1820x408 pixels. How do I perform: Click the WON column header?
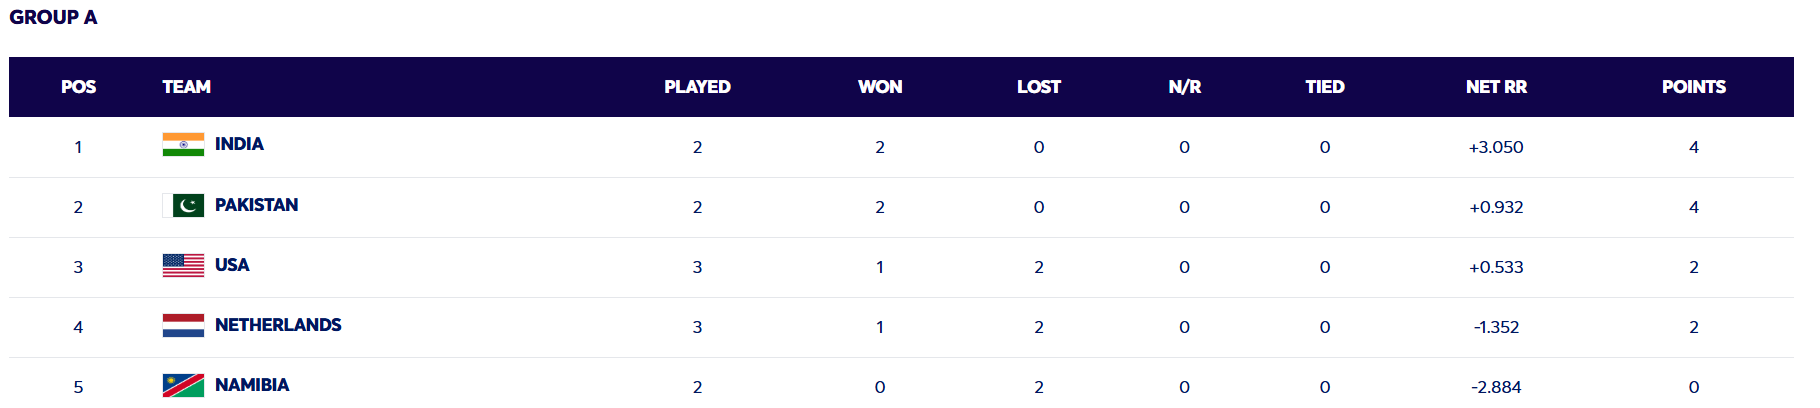tap(880, 87)
